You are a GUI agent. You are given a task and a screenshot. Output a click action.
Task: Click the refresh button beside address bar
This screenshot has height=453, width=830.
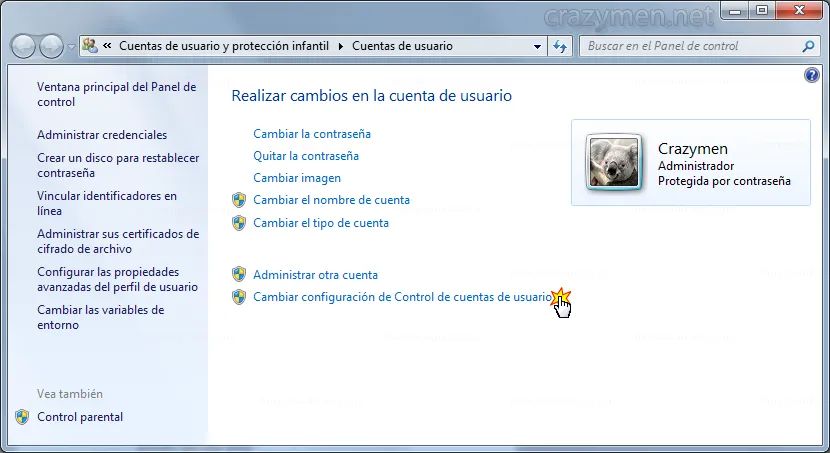tap(561, 46)
